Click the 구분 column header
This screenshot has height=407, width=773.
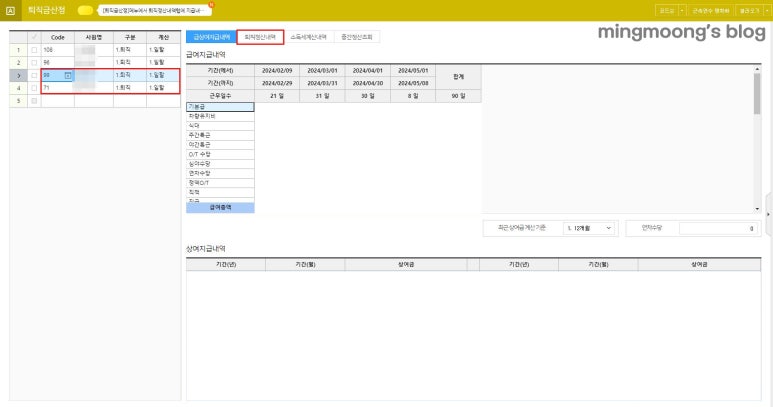coord(130,37)
